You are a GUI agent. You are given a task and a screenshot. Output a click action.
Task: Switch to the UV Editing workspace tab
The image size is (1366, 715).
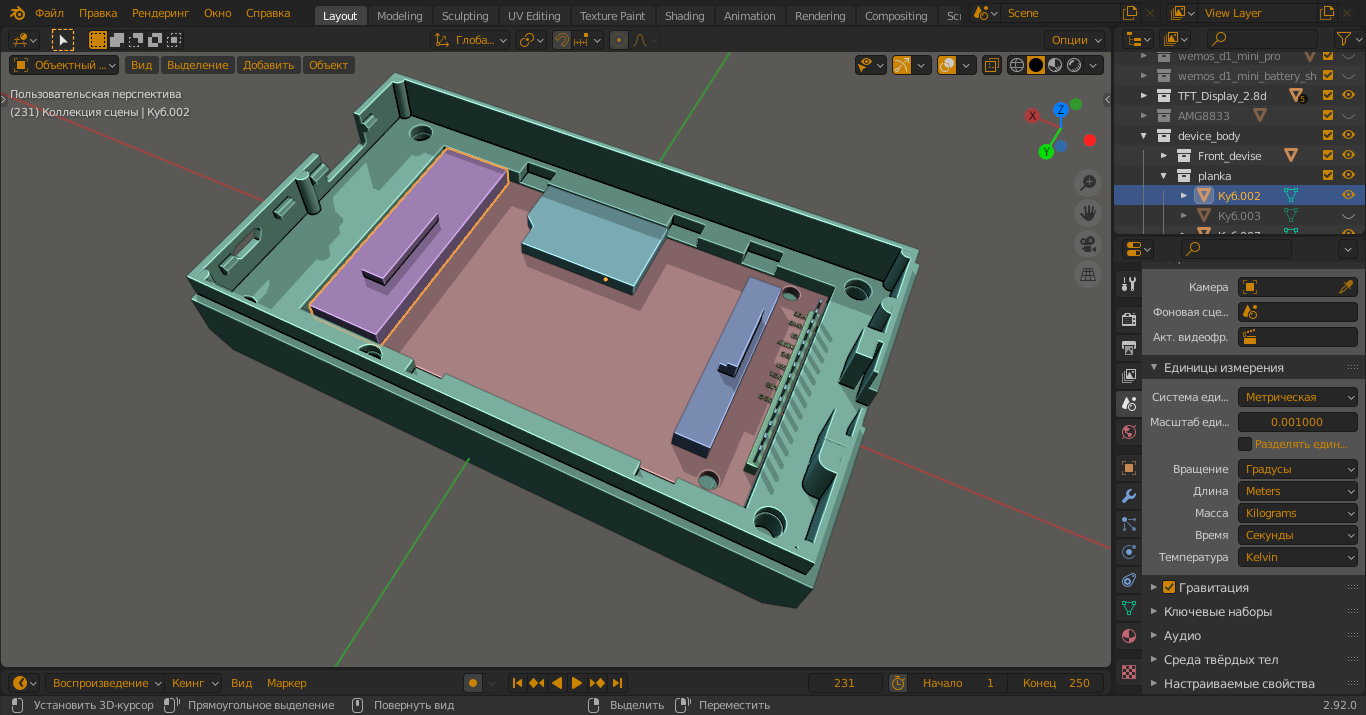tap(534, 16)
